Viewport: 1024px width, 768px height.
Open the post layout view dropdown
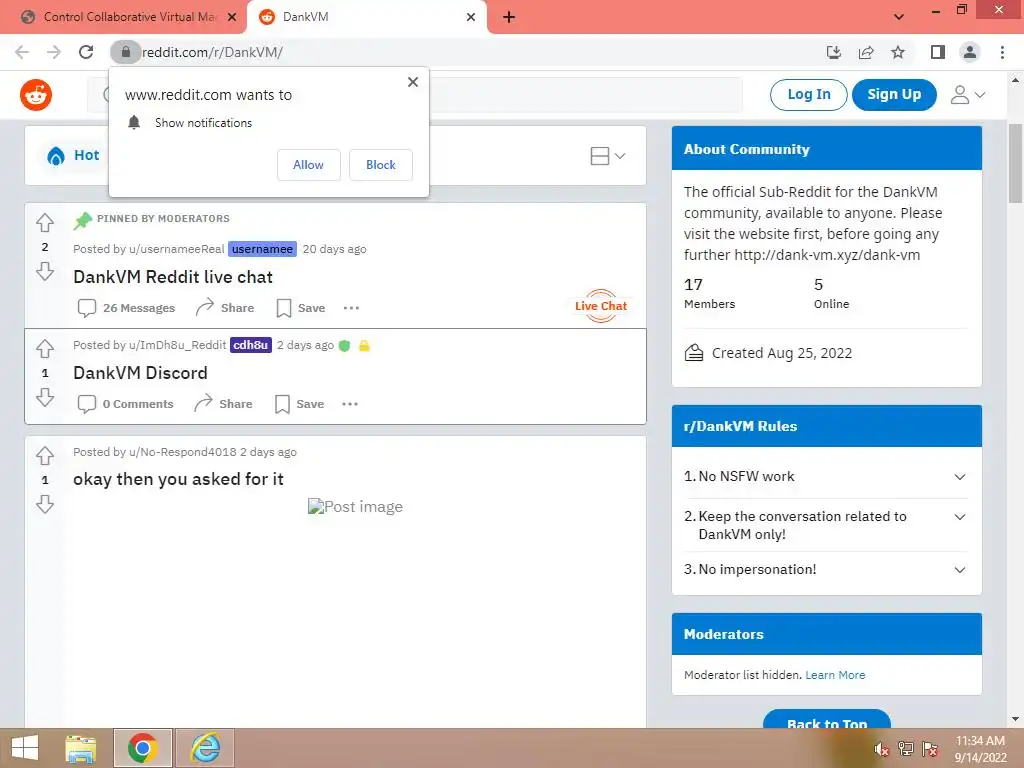click(x=608, y=155)
